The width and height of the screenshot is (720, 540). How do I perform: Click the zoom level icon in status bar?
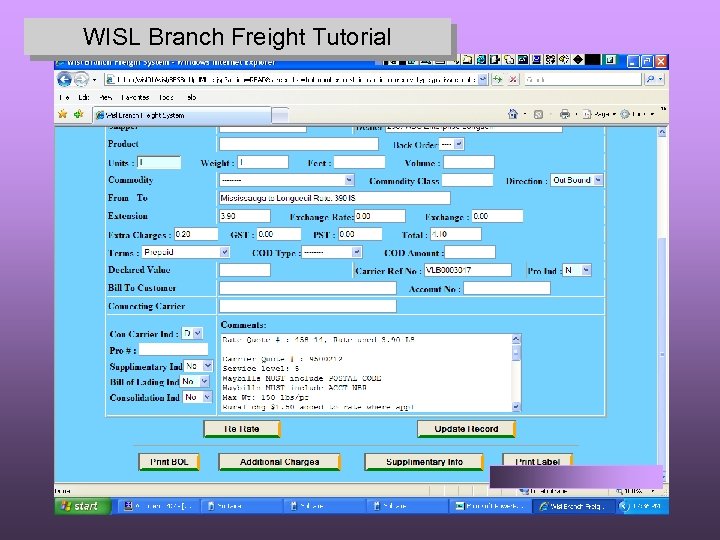[619, 491]
